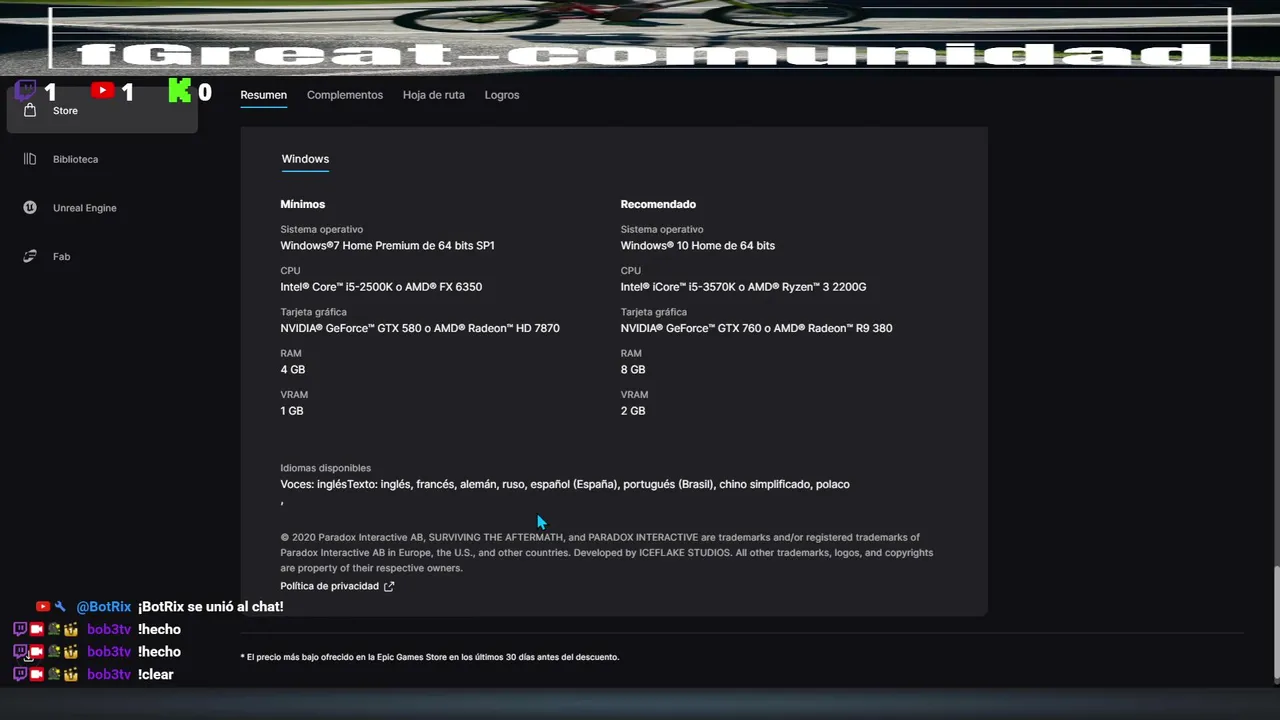
Task: Open Biblioteca in the sidebar
Action: 75,159
